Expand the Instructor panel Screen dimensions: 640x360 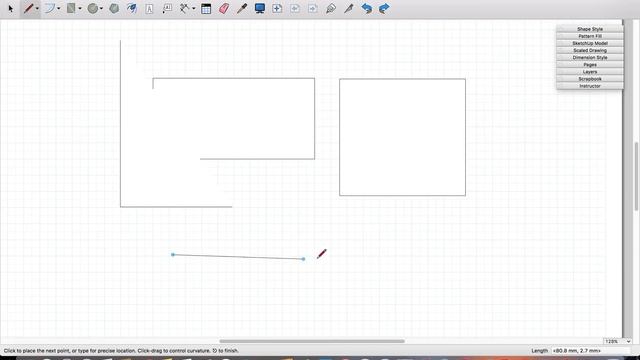590,86
